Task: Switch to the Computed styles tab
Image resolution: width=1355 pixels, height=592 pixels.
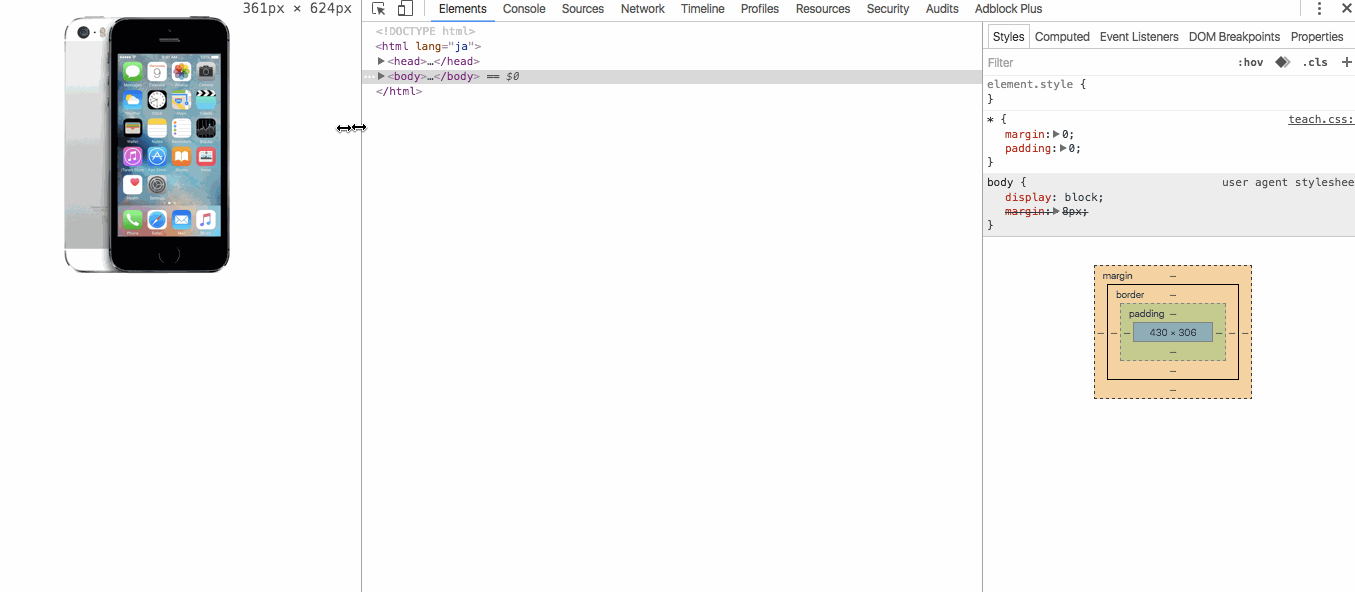Action: click(x=1061, y=37)
